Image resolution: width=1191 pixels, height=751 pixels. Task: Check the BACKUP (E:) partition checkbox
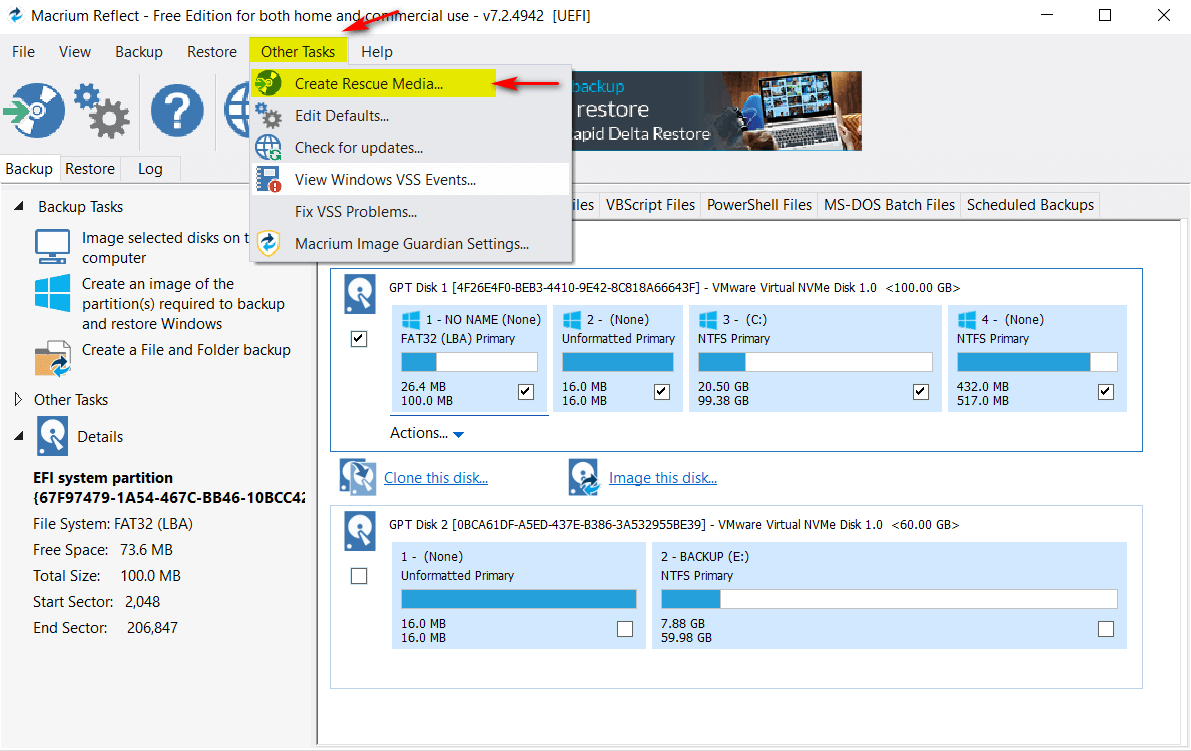[x=1106, y=629]
